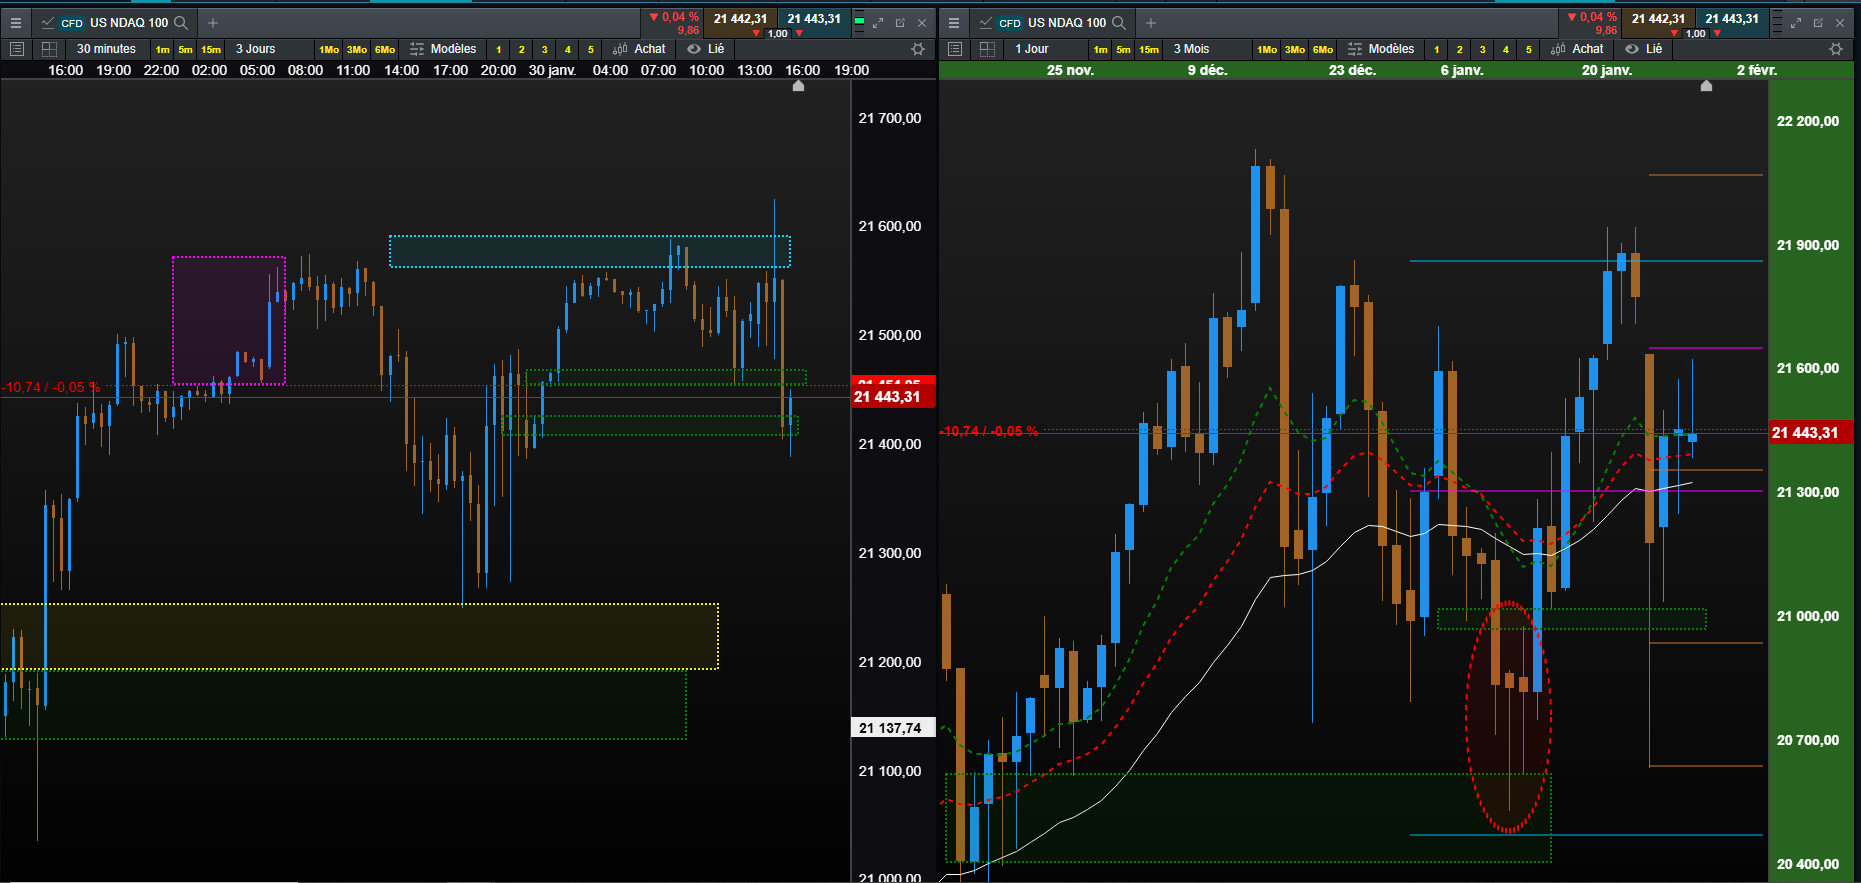Screen dimensions: 1861x883
Task: Expand the 1 Jour chart to fullscreen
Action: [1796, 22]
